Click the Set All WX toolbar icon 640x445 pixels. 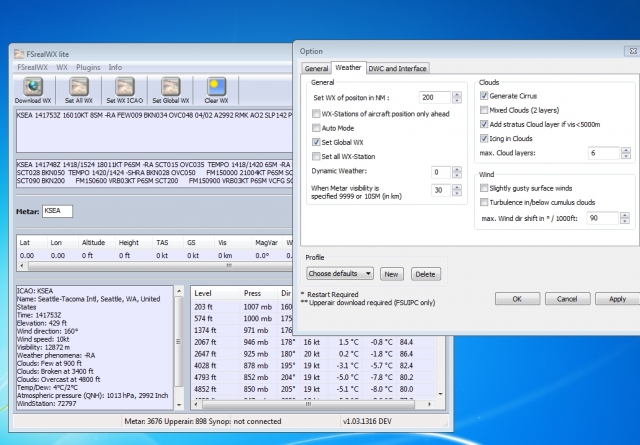[x=79, y=87]
